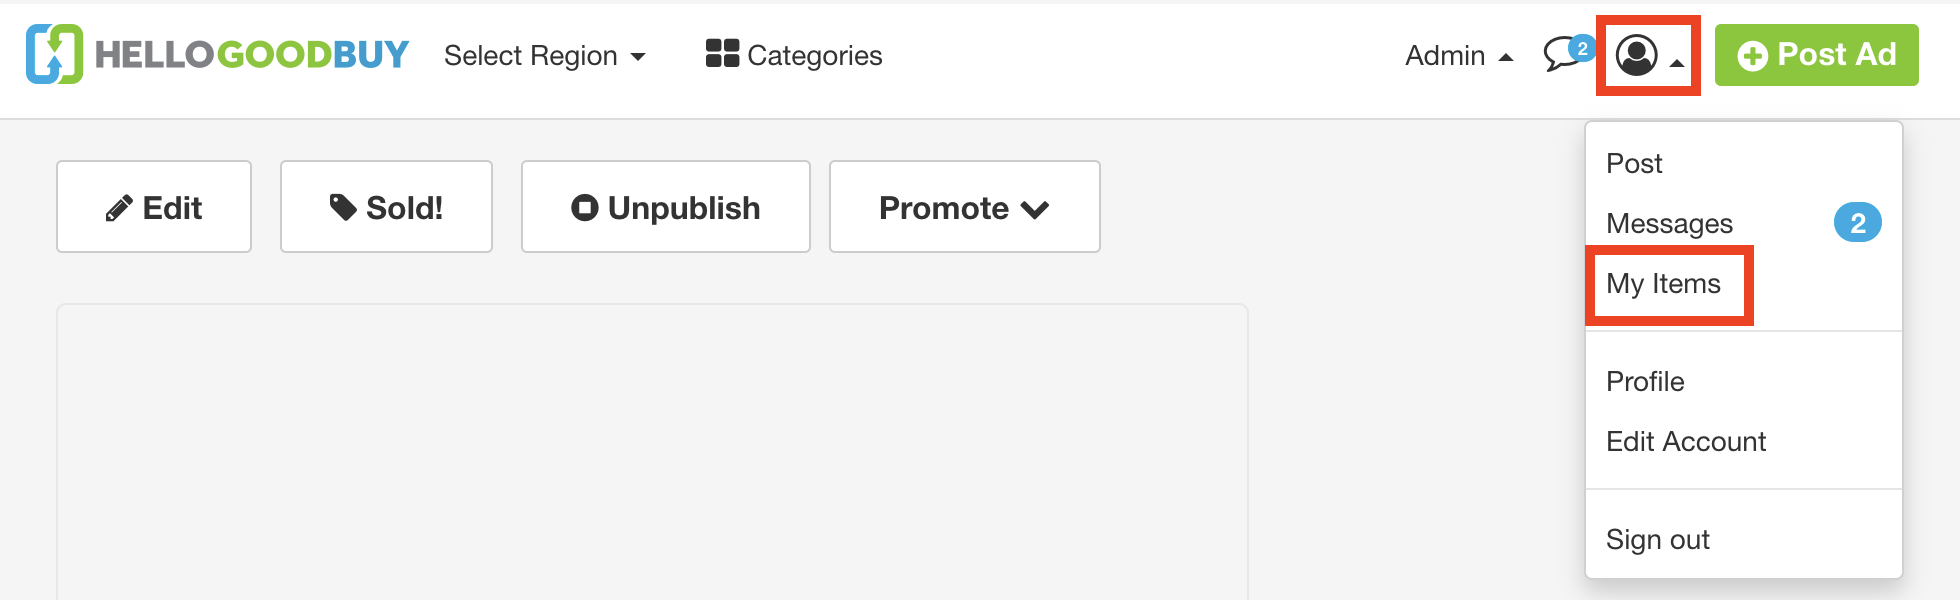The image size is (1960, 600).
Task: Select Messages in the dropdown menu
Action: coord(1669,224)
